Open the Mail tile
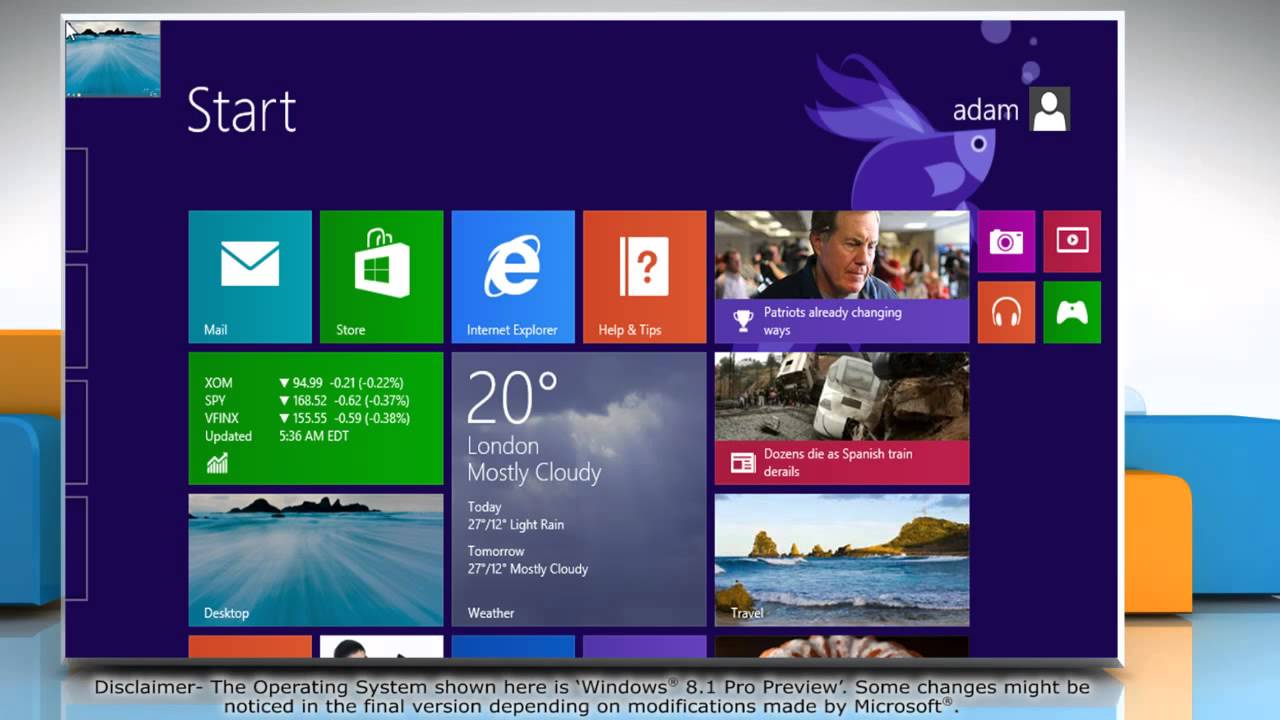1280x720 pixels. click(250, 277)
